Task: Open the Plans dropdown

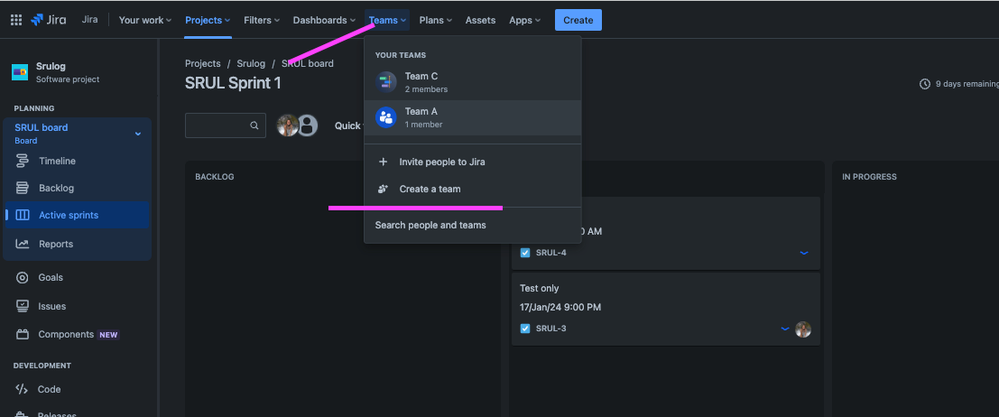Action: coord(436,20)
